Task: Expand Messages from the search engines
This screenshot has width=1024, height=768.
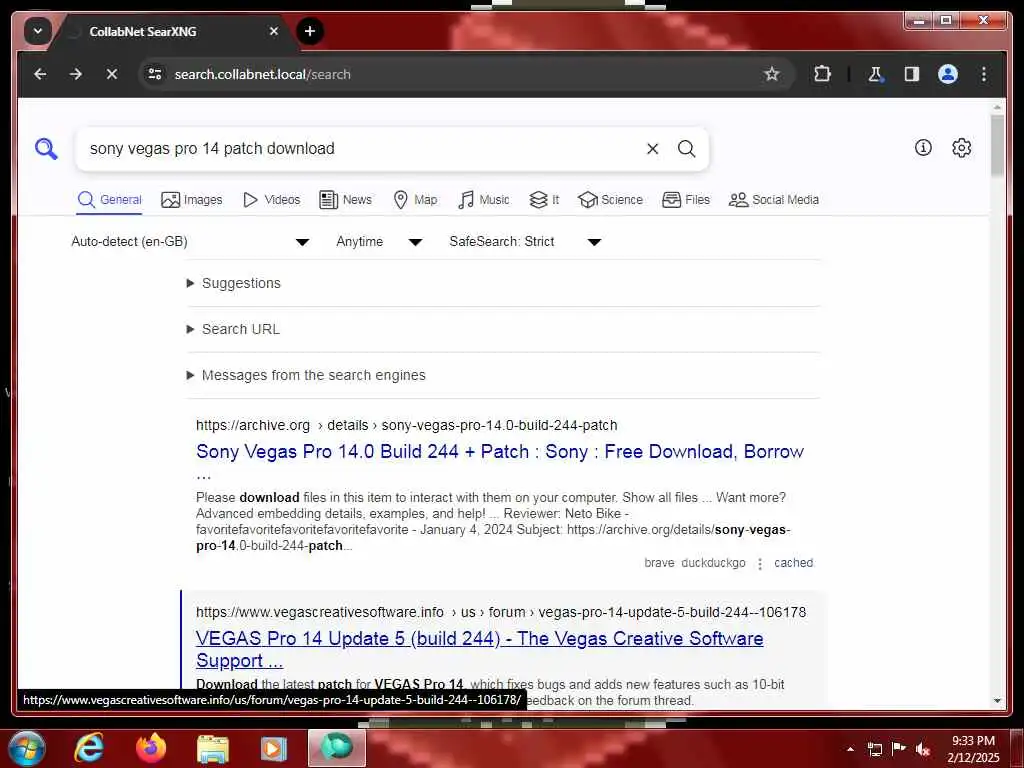Action: click(x=306, y=376)
